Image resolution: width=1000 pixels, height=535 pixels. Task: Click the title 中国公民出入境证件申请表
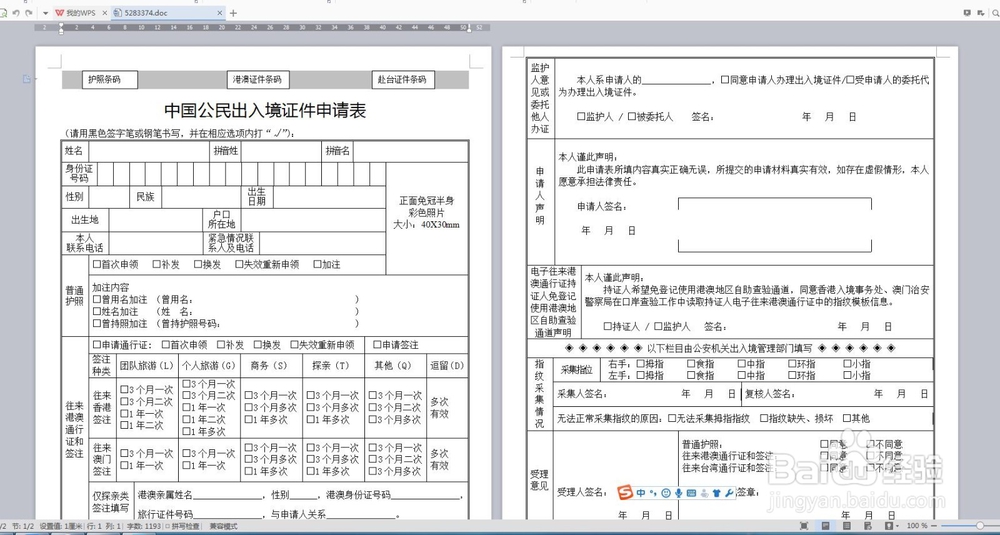pyautogui.click(x=265, y=110)
